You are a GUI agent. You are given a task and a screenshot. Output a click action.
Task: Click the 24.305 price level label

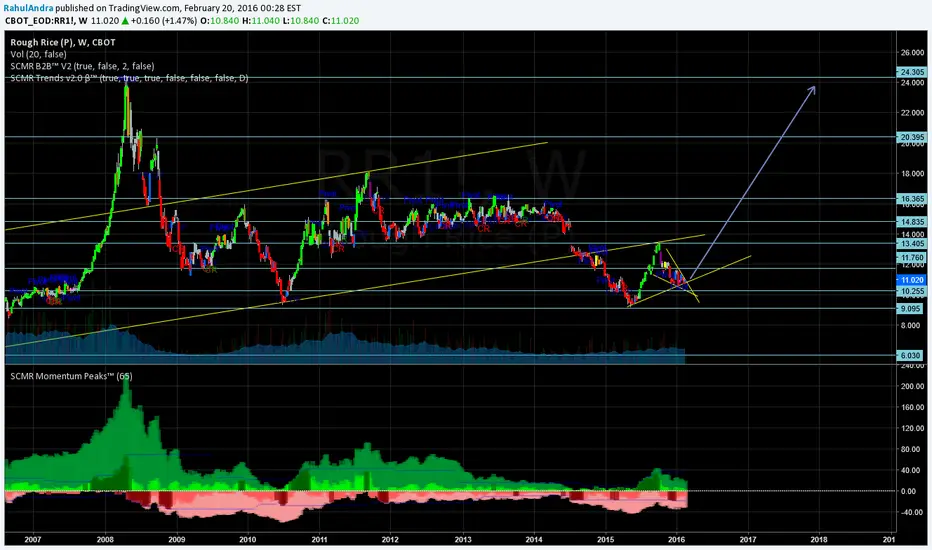912,72
